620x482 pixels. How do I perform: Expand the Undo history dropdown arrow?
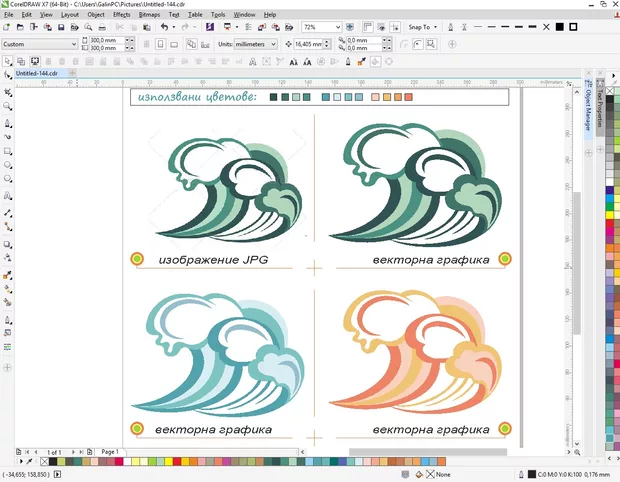coord(174,27)
